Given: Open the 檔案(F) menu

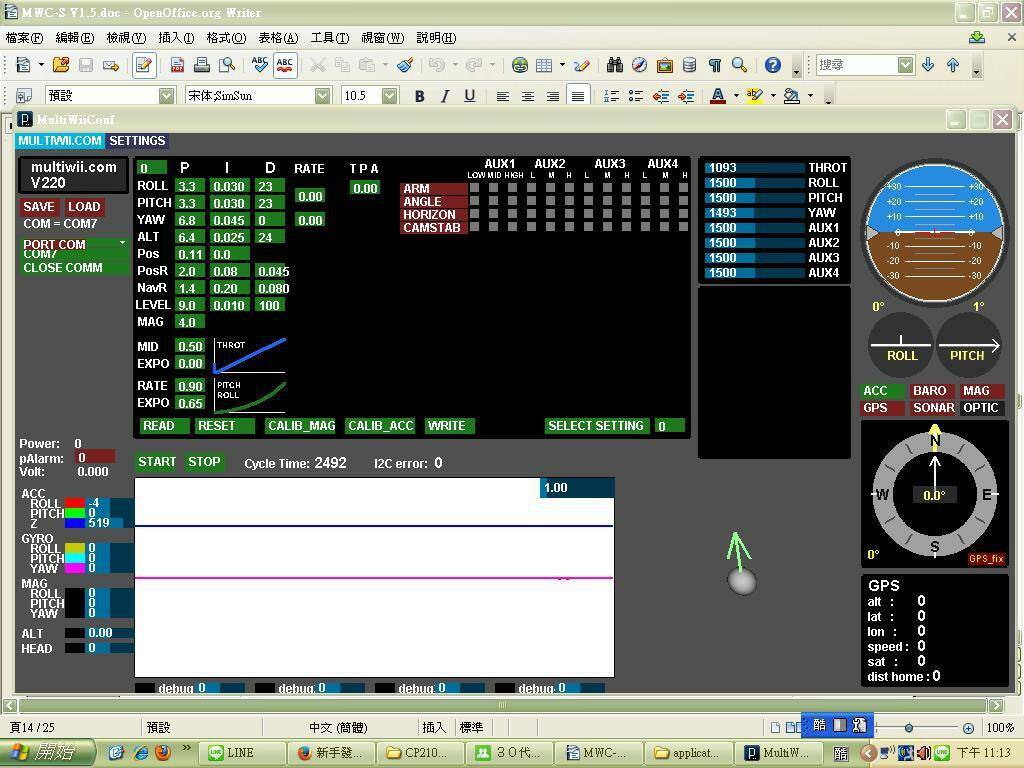Looking at the screenshot, I should [x=25, y=38].
